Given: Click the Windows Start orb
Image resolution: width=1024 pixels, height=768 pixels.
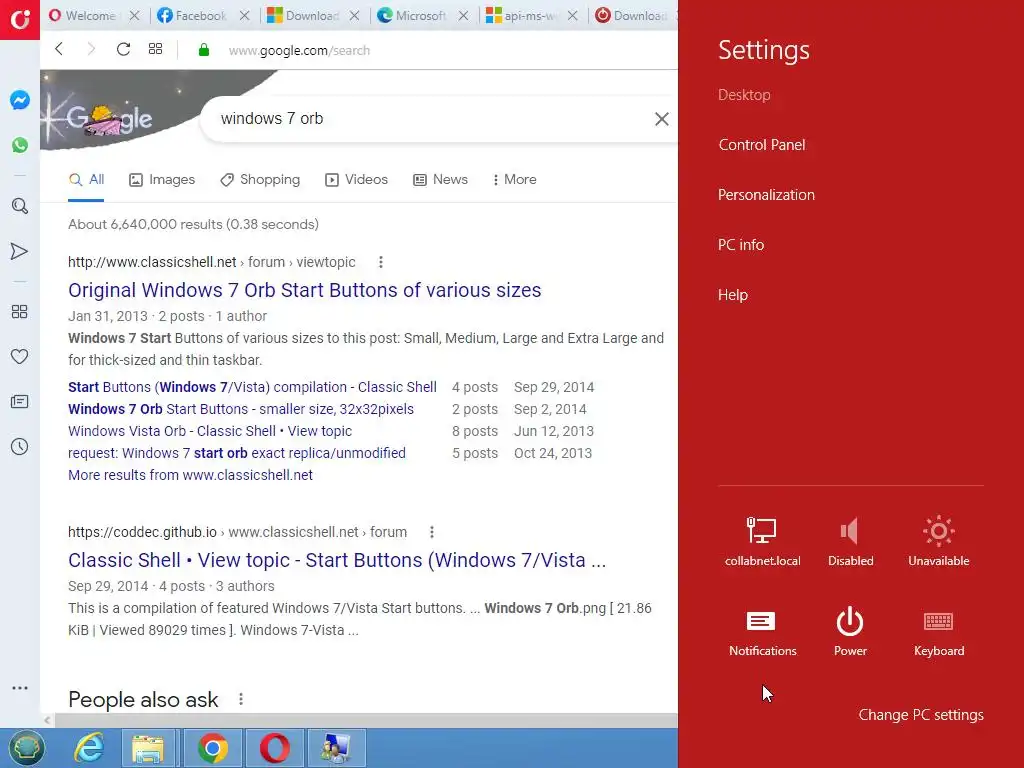Looking at the screenshot, I should pyautogui.click(x=26, y=748).
